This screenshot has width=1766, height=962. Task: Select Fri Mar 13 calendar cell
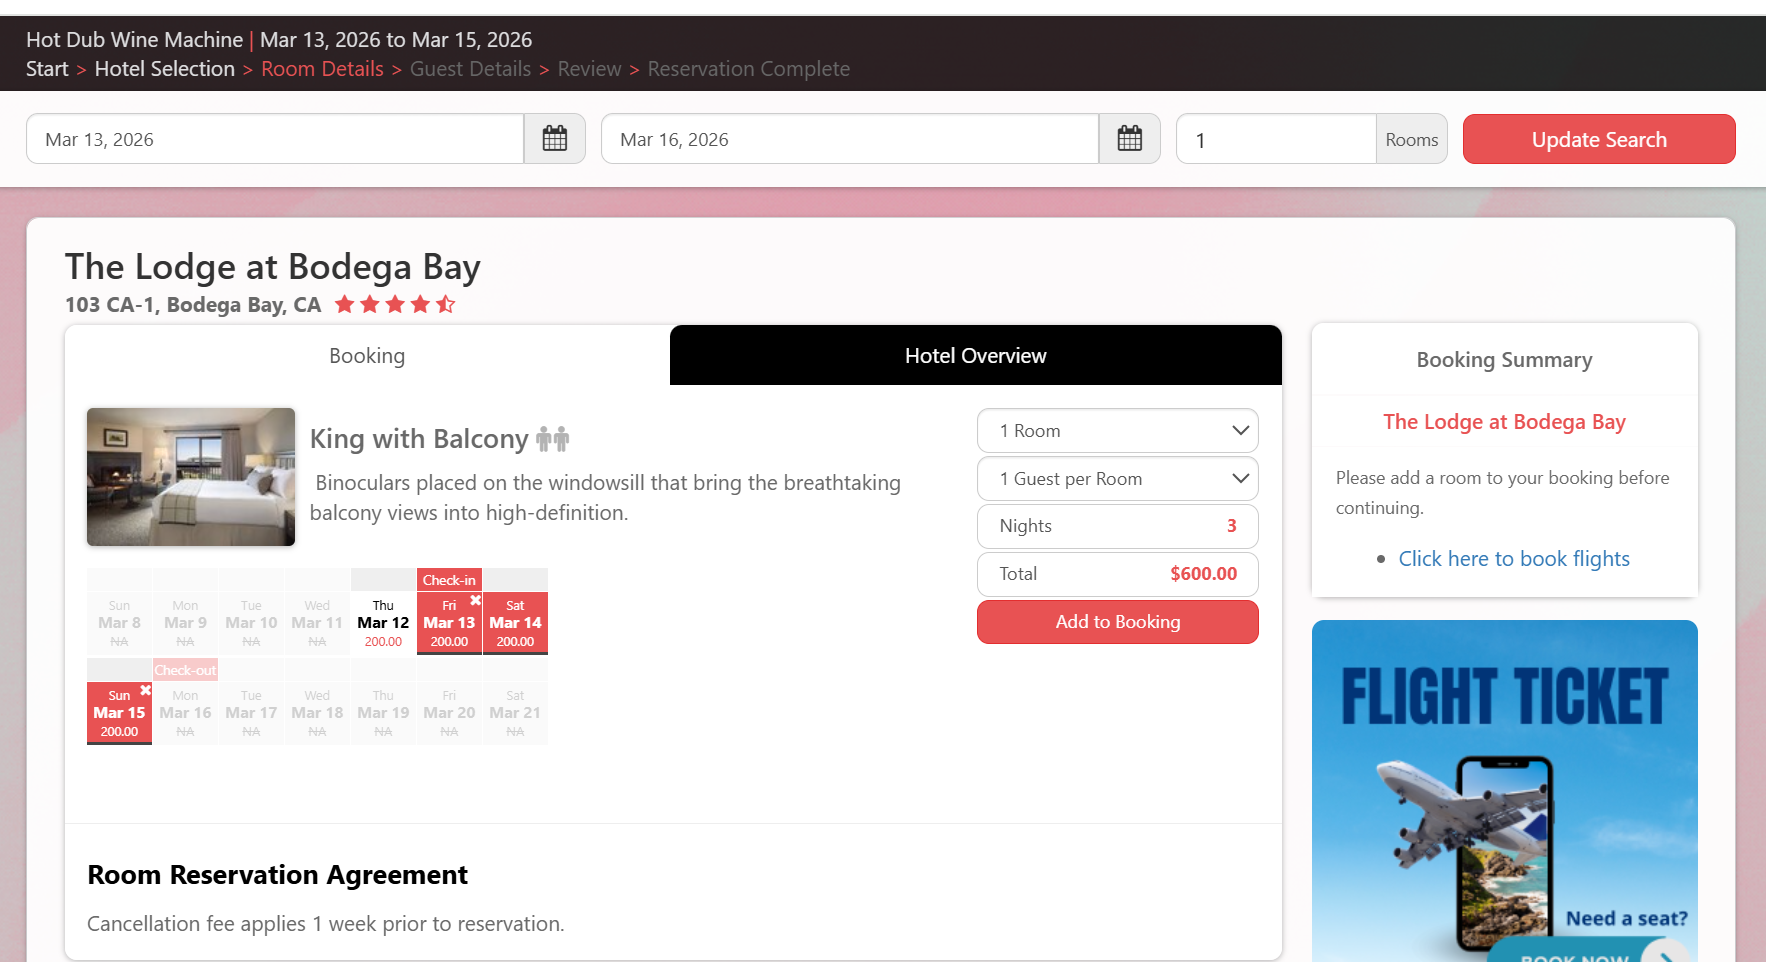coord(449,623)
